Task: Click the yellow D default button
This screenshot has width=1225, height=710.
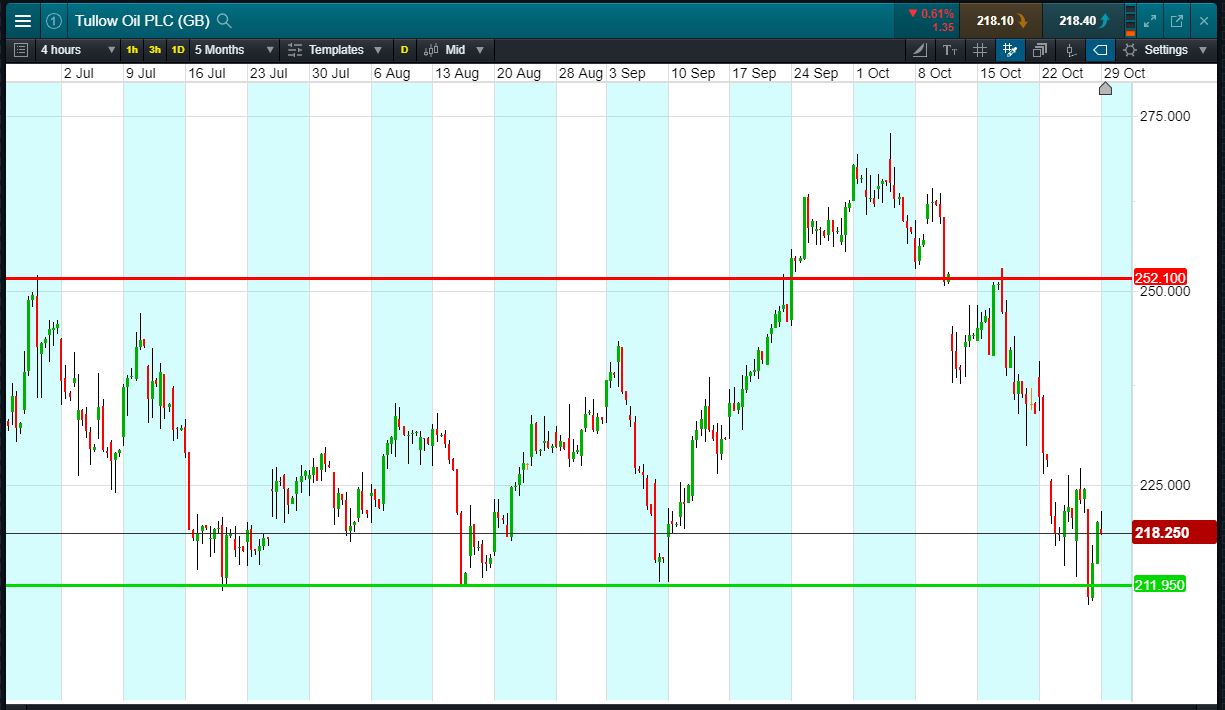Action: (405, 49)
